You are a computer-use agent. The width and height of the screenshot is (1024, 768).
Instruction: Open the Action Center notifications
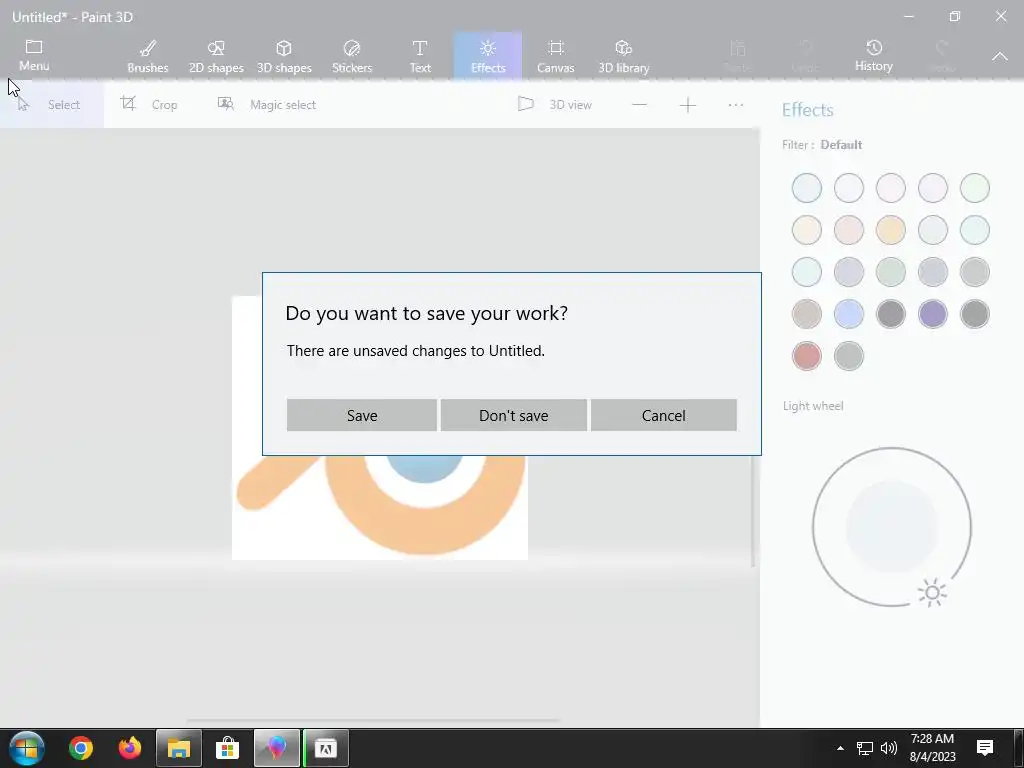tap(985, 748)
